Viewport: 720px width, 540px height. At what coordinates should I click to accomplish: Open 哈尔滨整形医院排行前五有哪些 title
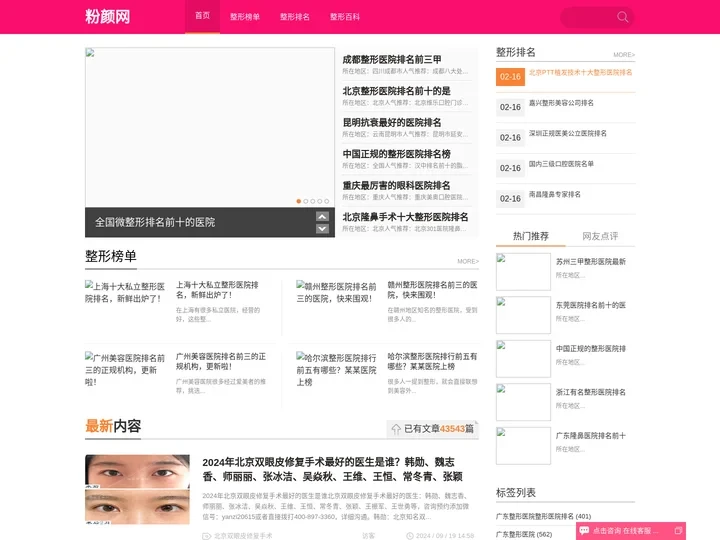(x=433, y=361)
